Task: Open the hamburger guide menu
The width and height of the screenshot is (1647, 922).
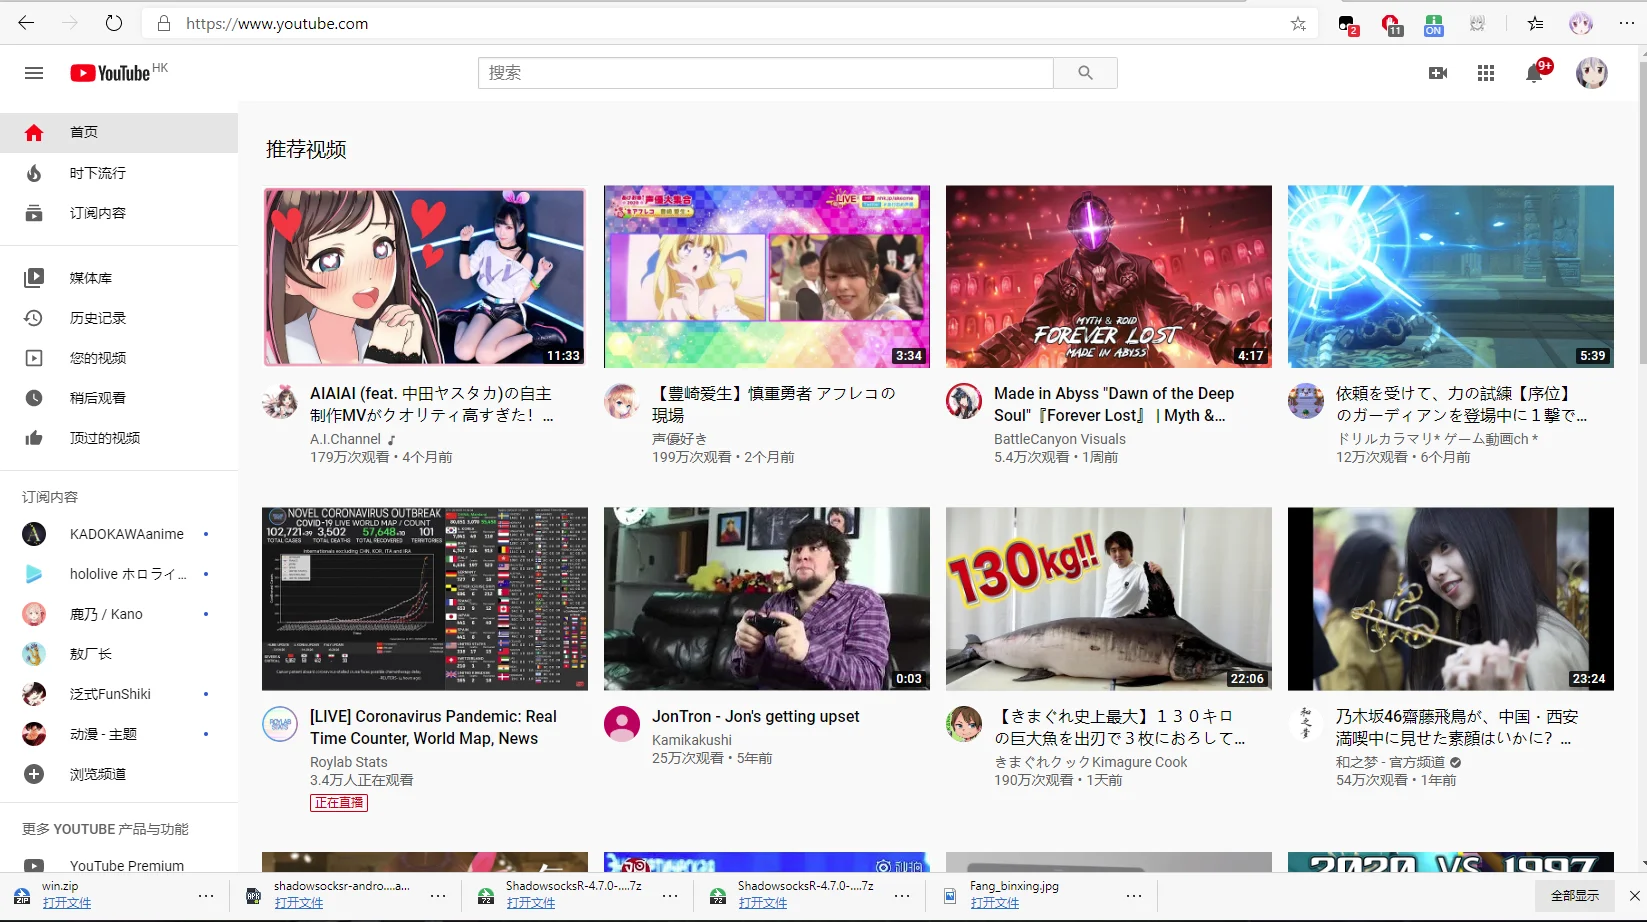Action: click(x=34, y=73)
